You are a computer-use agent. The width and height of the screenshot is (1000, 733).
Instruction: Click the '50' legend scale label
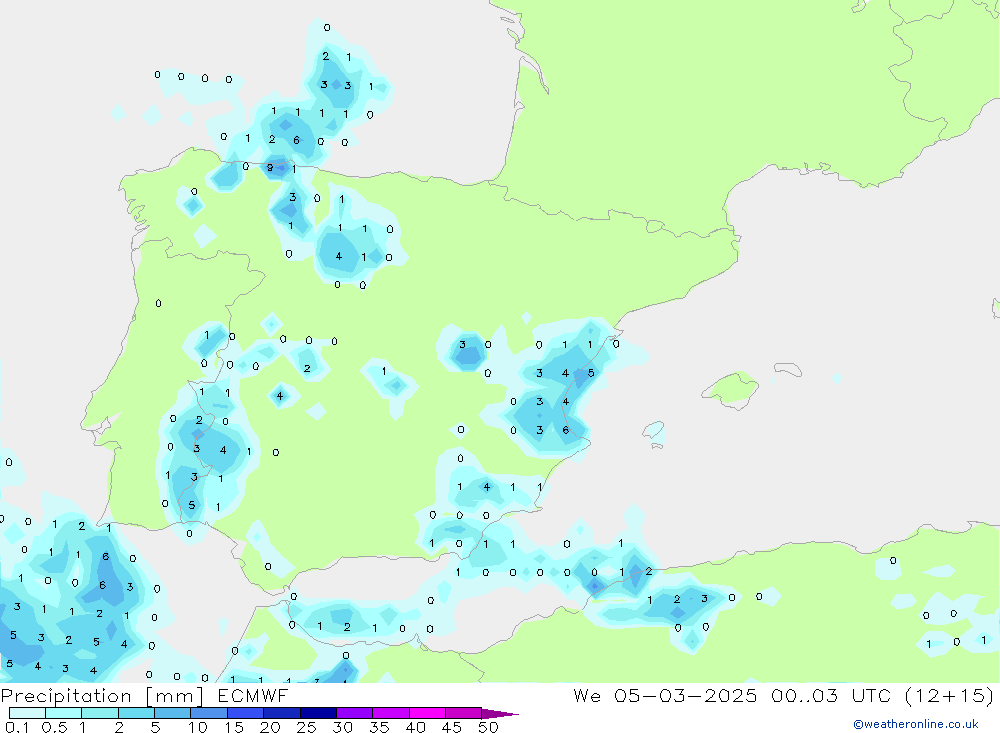489,727
